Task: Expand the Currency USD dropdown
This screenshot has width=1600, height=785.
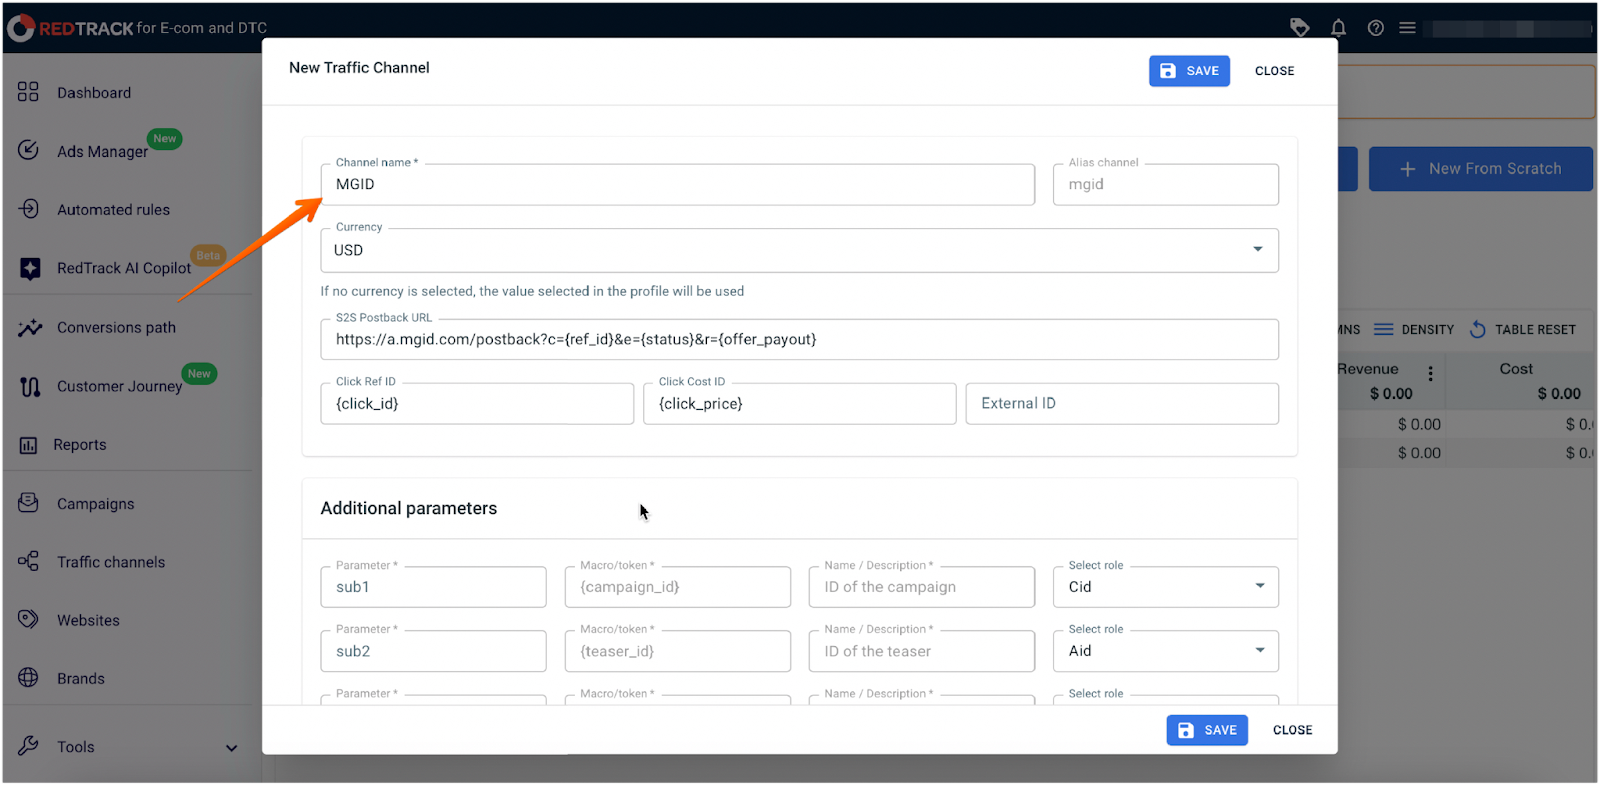Action: (1257, 250)
